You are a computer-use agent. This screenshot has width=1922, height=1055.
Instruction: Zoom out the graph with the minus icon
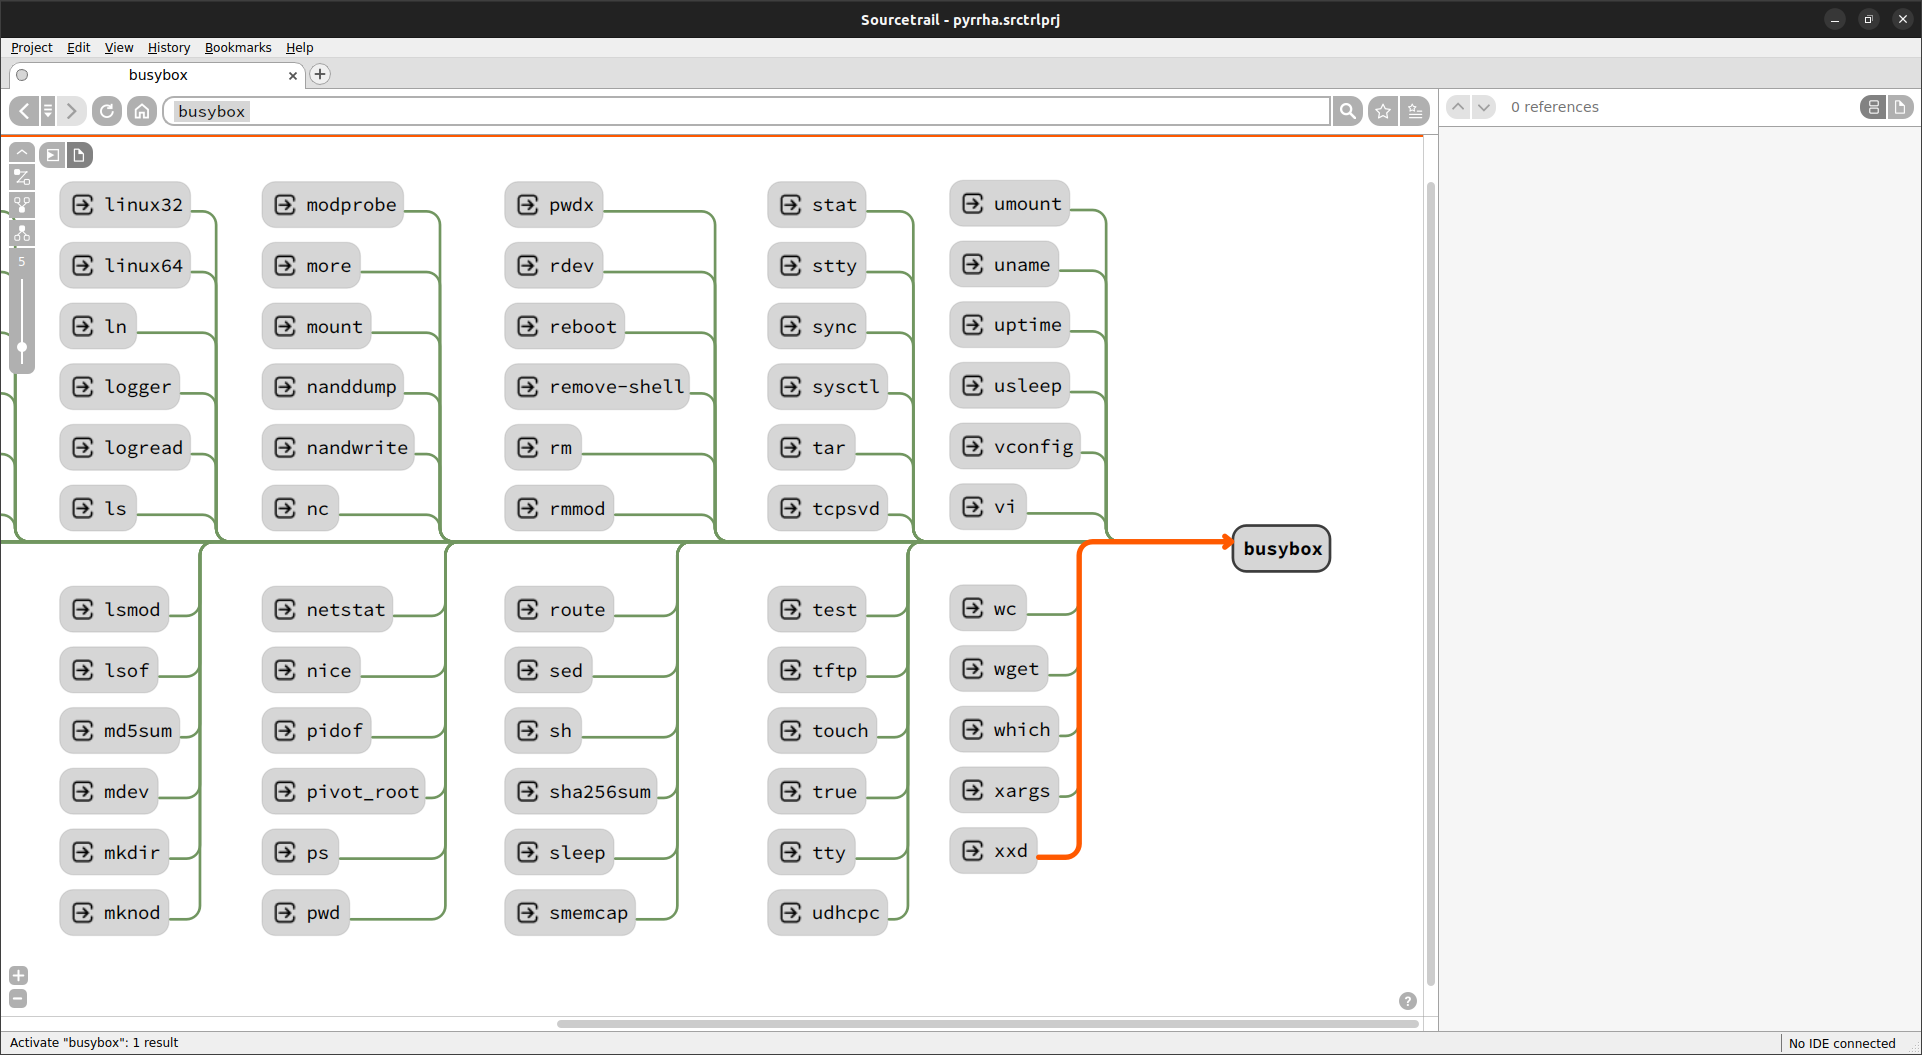tap(18, 998)
